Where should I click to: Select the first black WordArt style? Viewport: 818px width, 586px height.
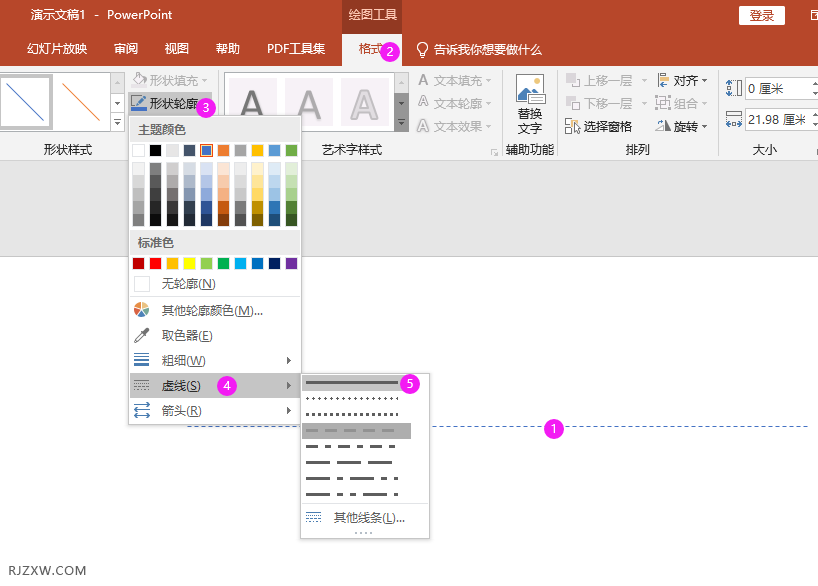(x=253, y=102)
